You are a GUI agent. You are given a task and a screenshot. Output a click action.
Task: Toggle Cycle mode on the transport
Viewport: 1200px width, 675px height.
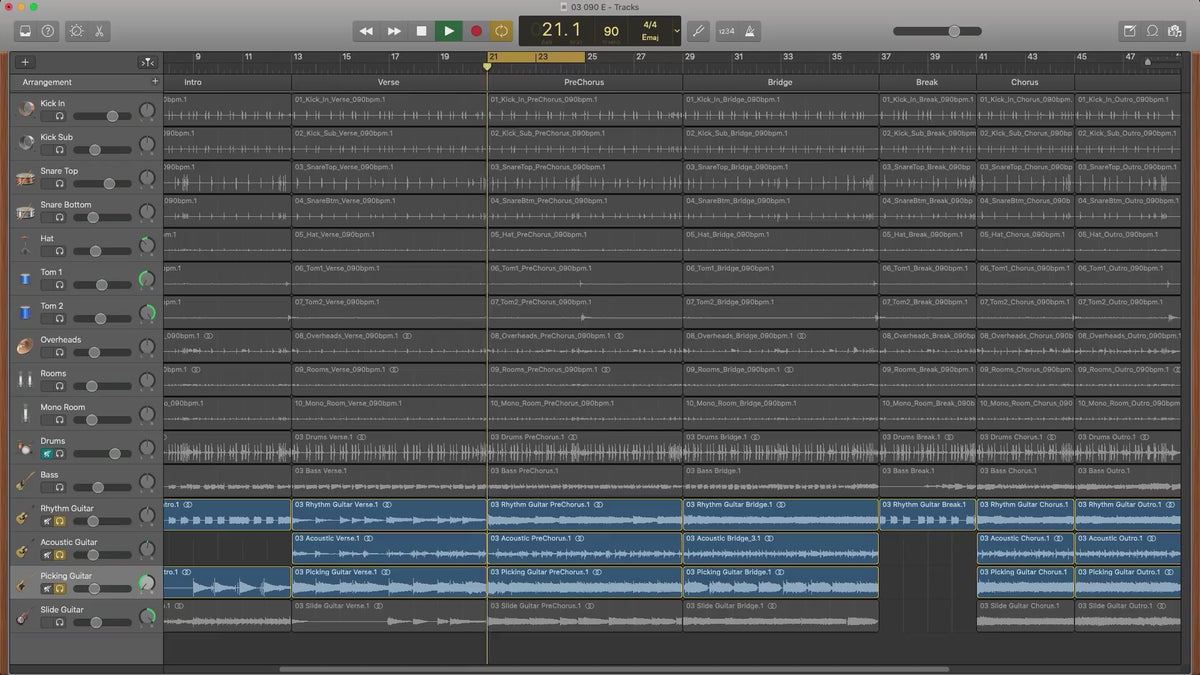501,31
